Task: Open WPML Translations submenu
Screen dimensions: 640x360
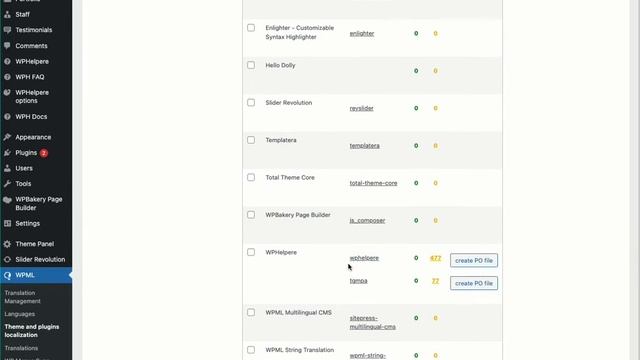Action: pyautogui.click(x=21, y=348)
